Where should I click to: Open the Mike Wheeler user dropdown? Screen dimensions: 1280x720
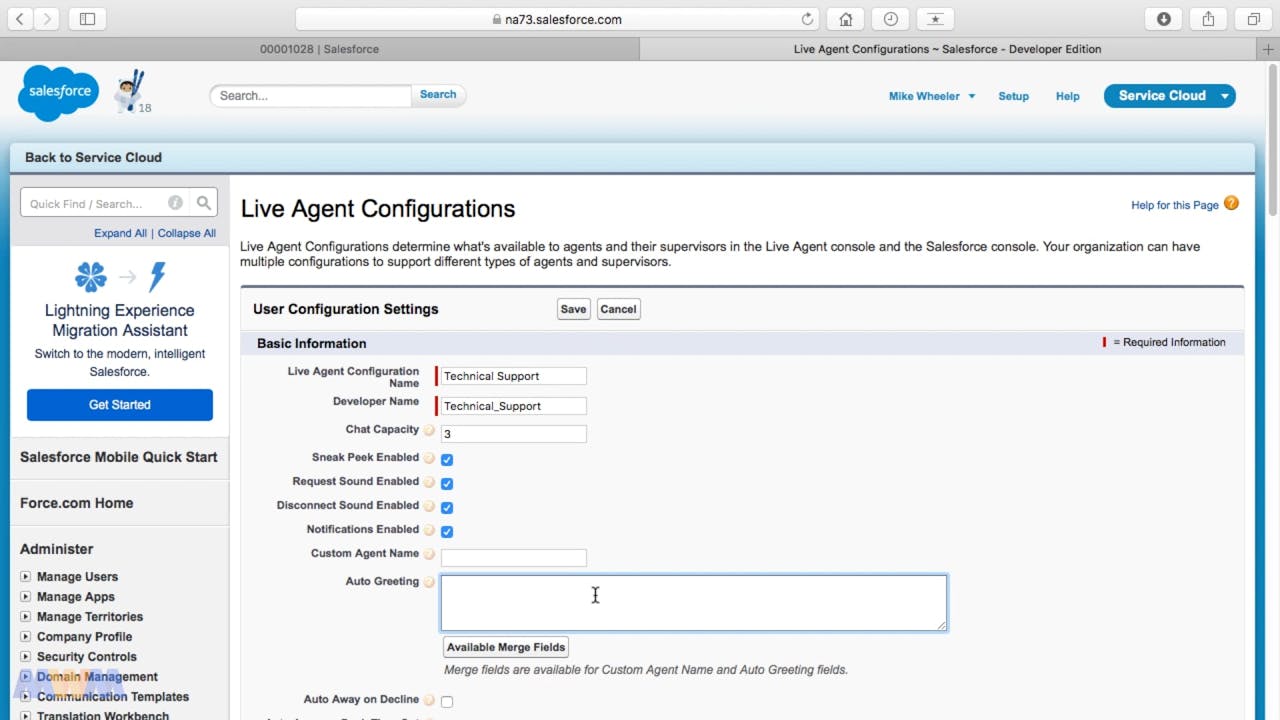(x=932, y=96)
